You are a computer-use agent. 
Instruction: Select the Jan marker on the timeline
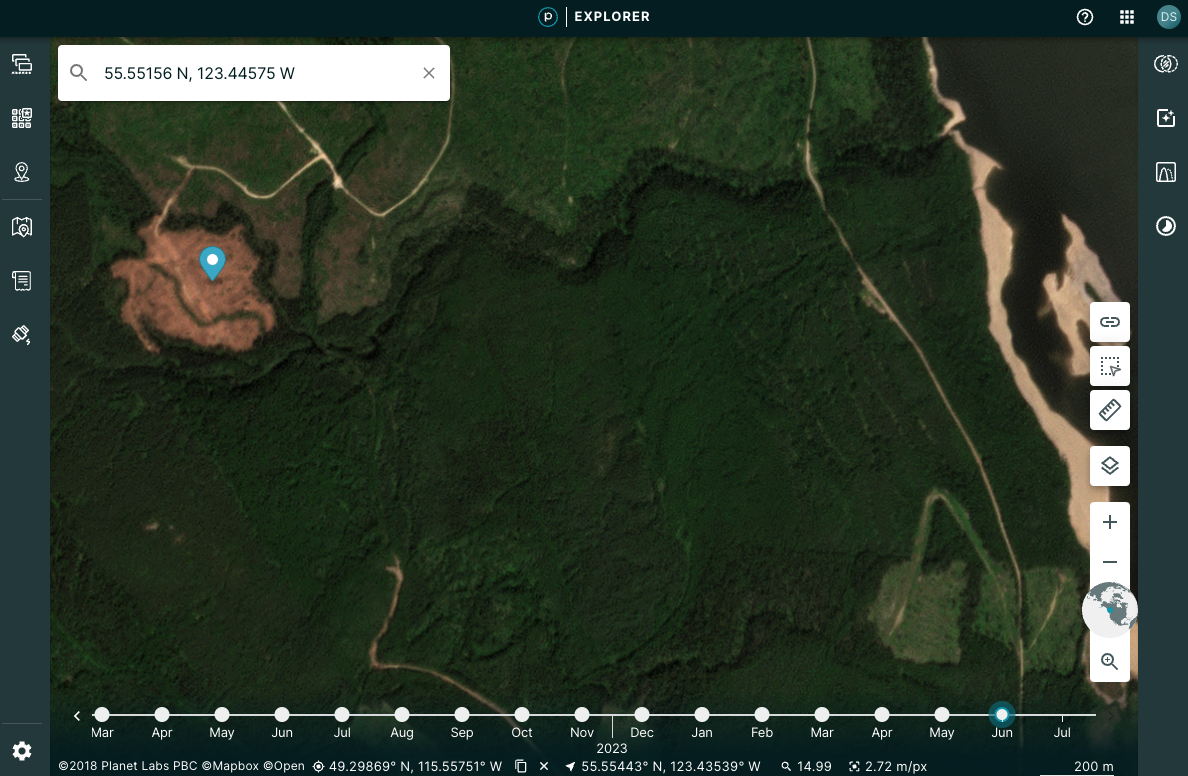point(702,715)
